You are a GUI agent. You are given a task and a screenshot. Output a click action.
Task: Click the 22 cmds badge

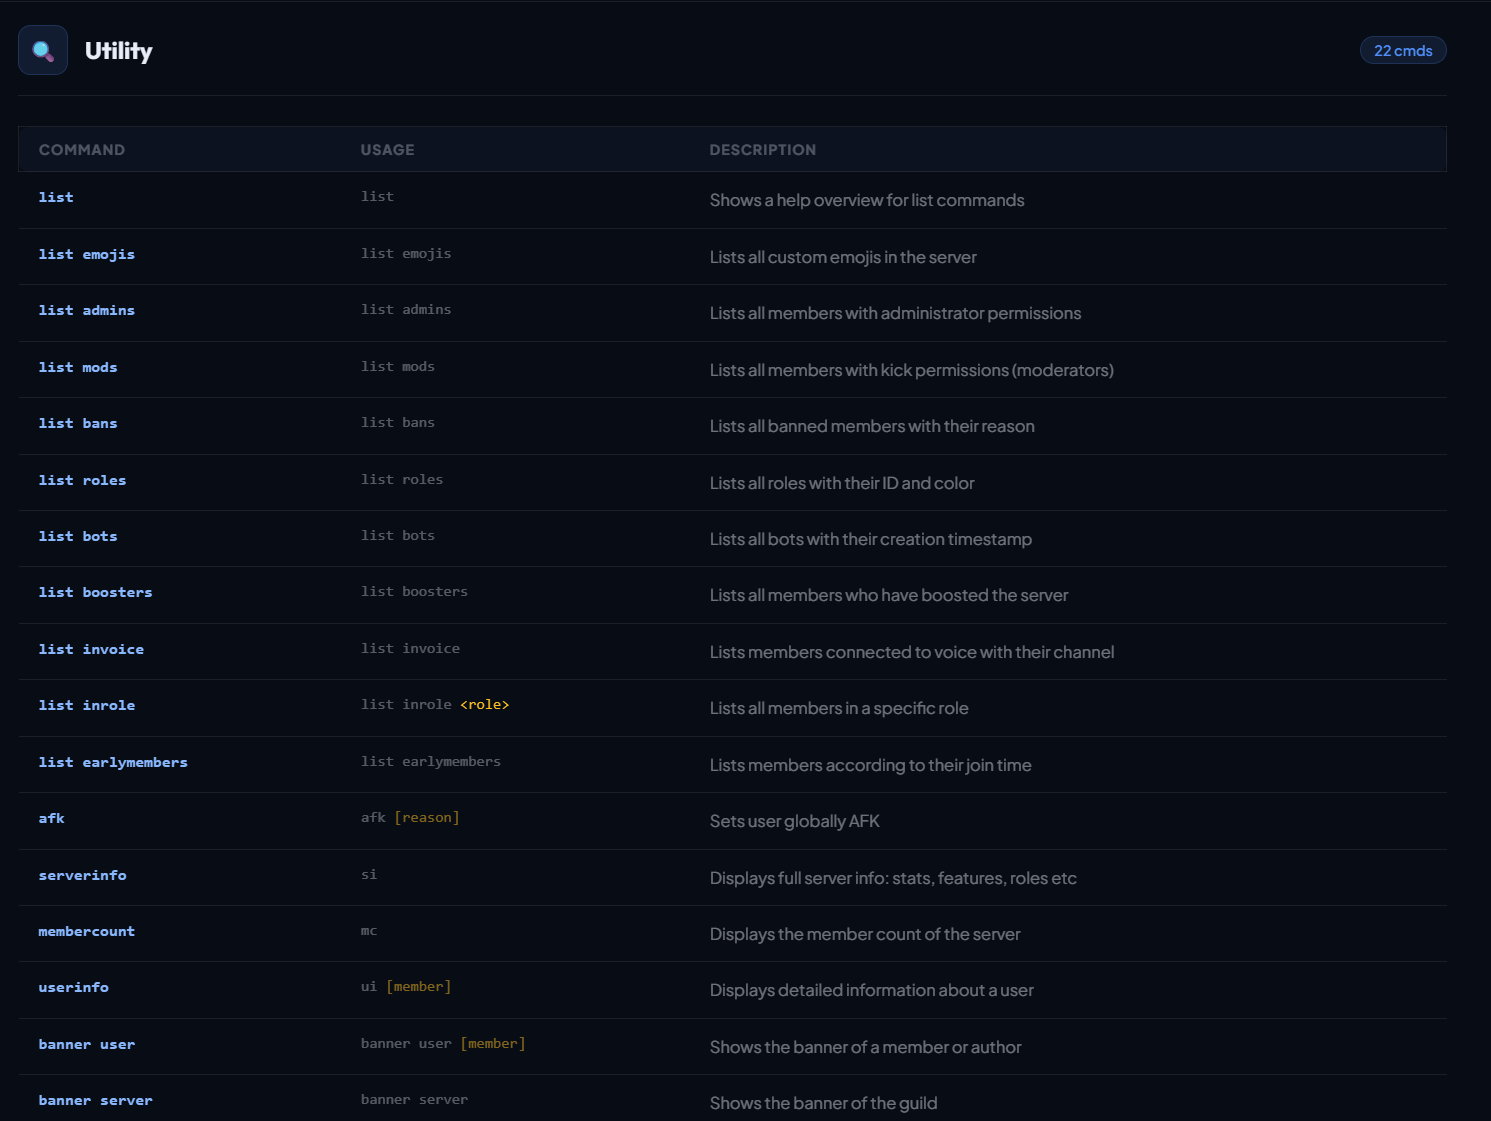[1402, 51]
